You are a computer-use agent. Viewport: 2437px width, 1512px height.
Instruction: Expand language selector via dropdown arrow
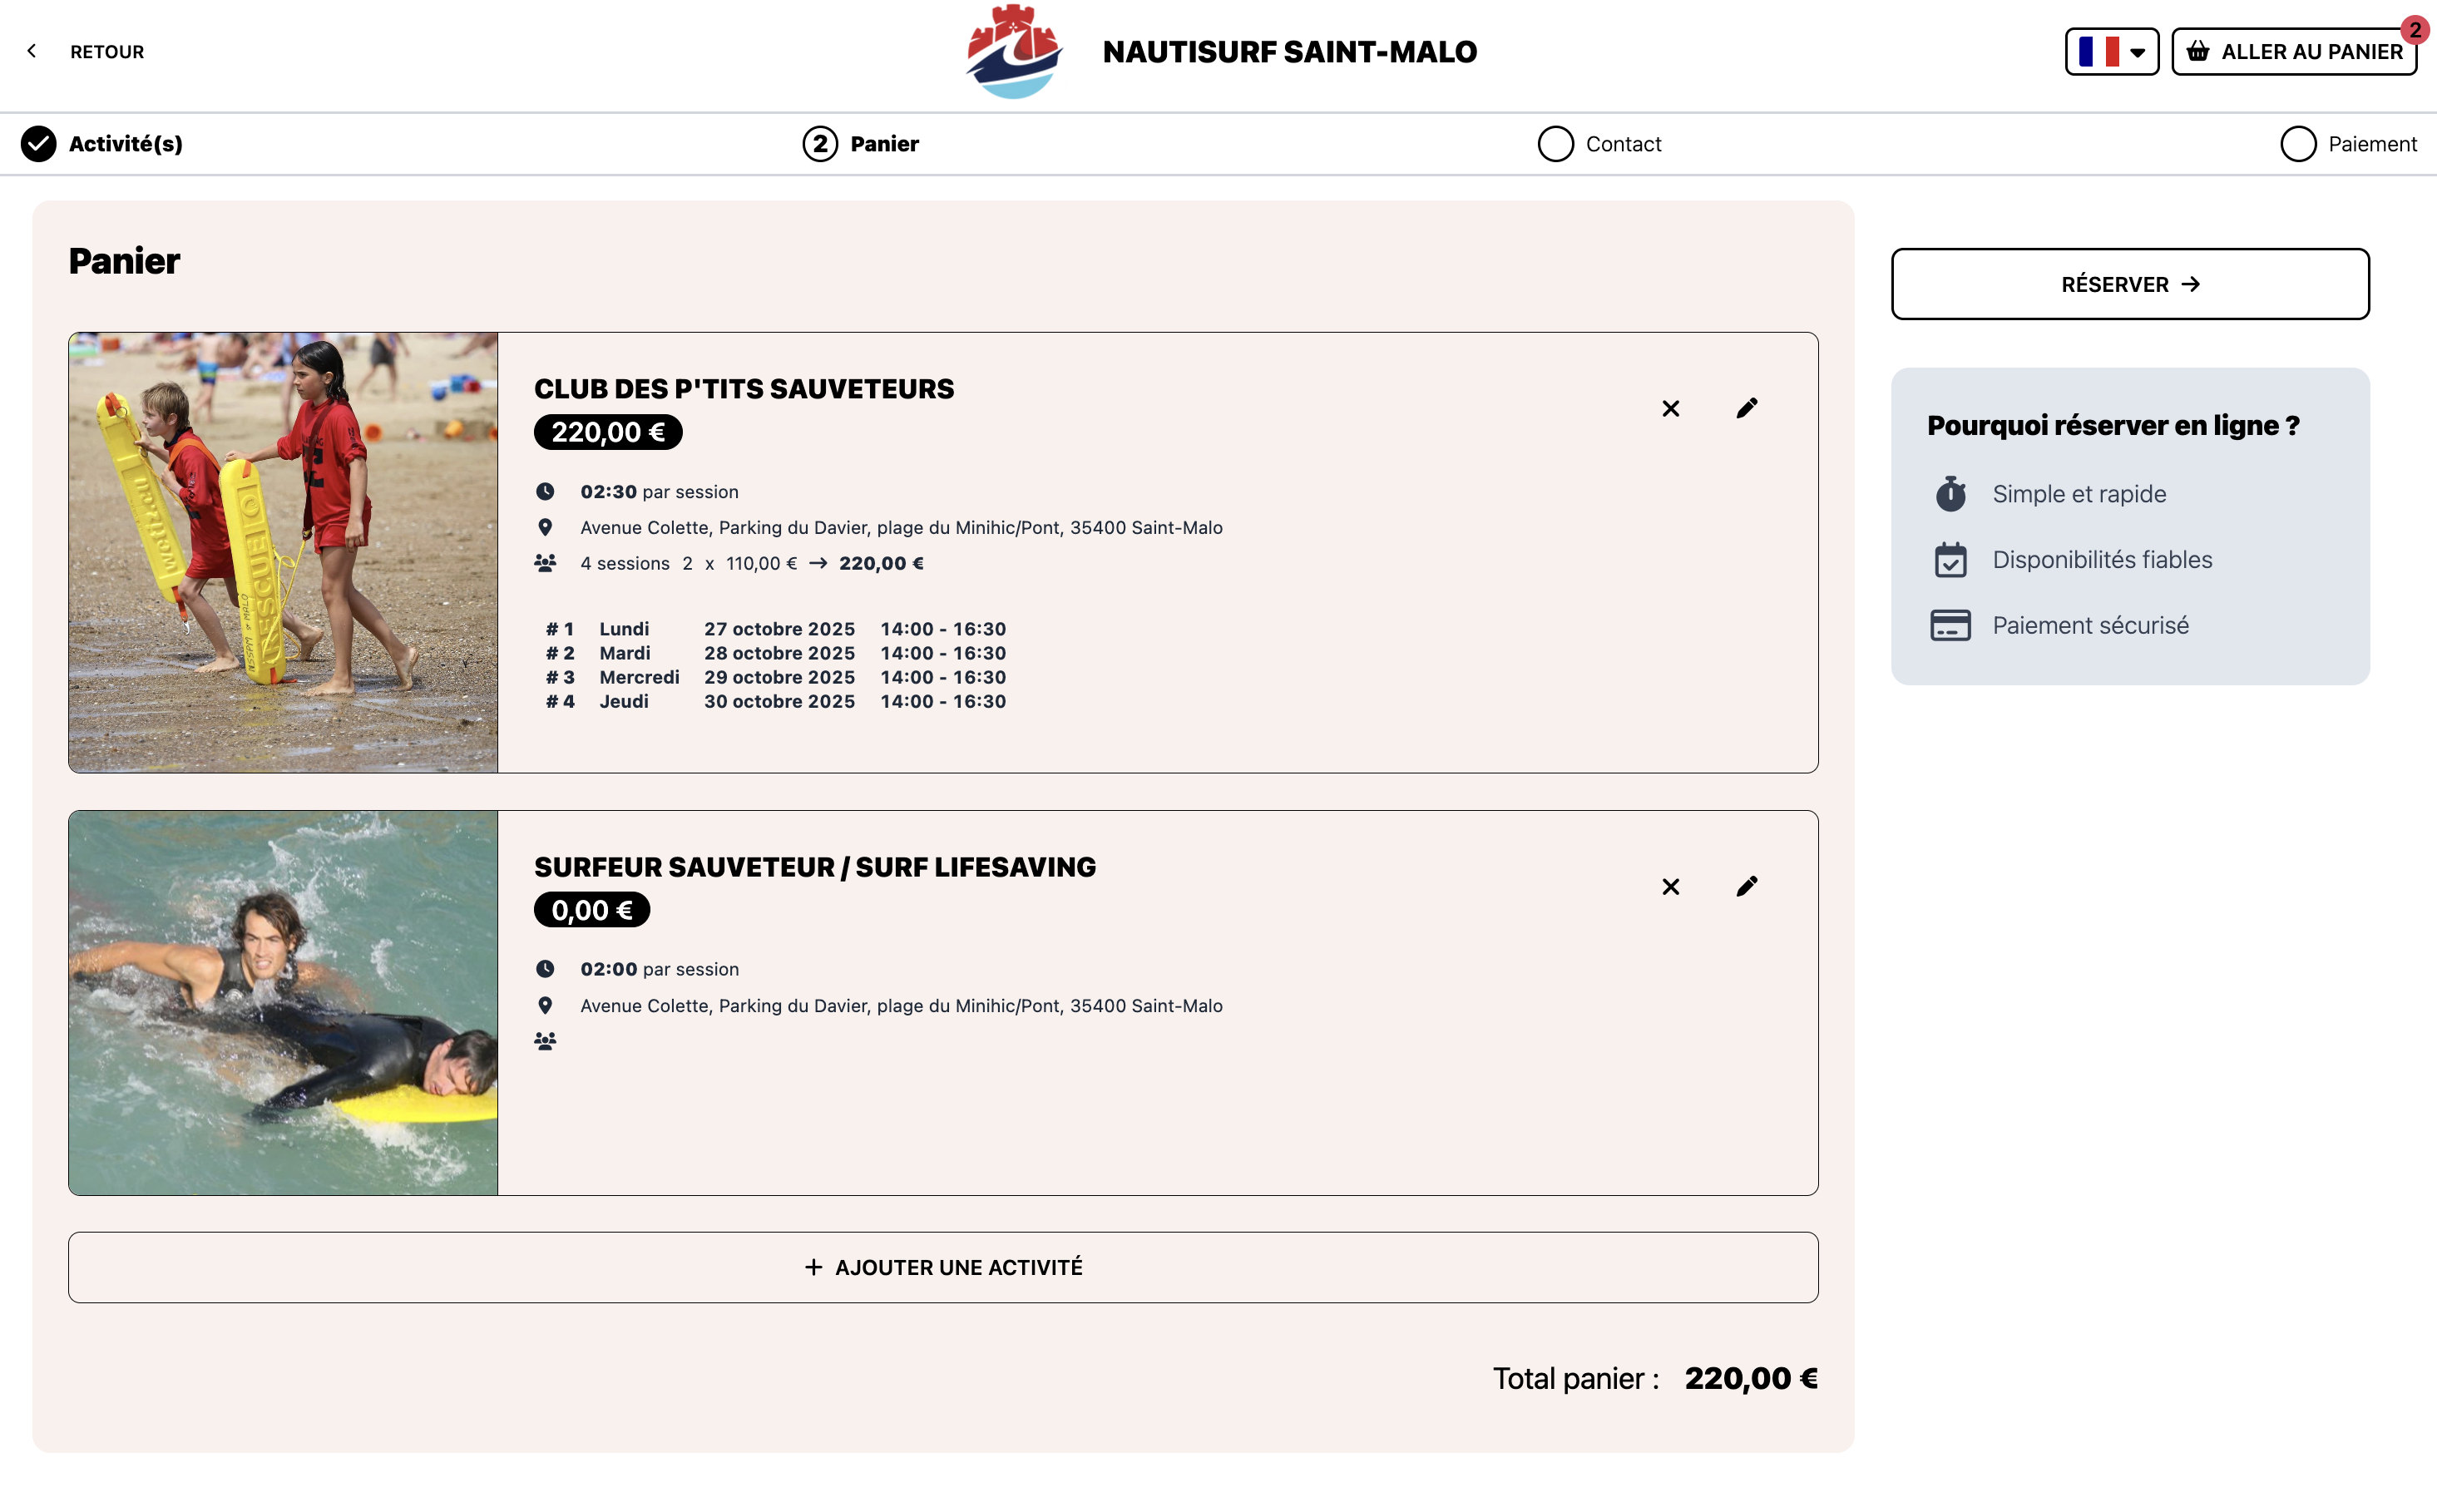(x=2137, y=53)
